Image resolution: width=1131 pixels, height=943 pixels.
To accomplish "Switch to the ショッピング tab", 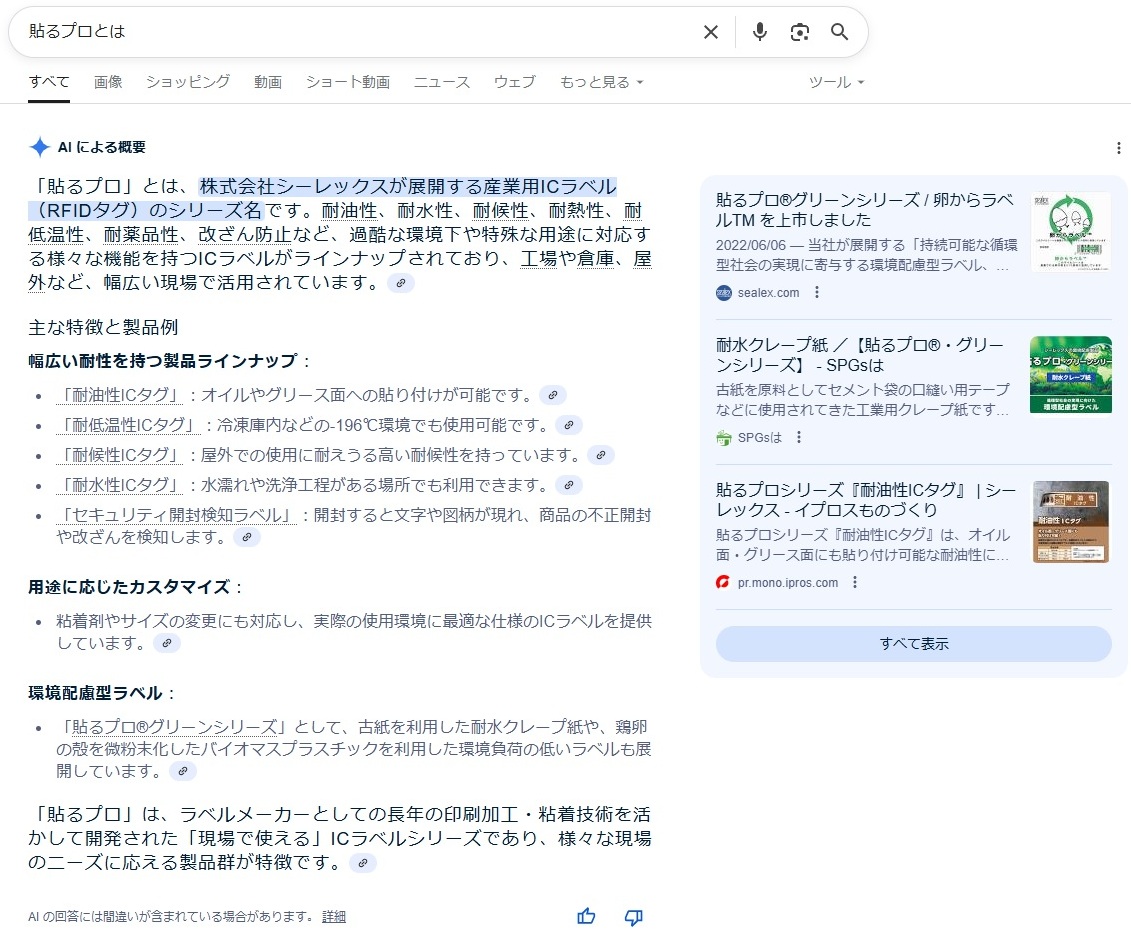I will [x=188, y=82].
